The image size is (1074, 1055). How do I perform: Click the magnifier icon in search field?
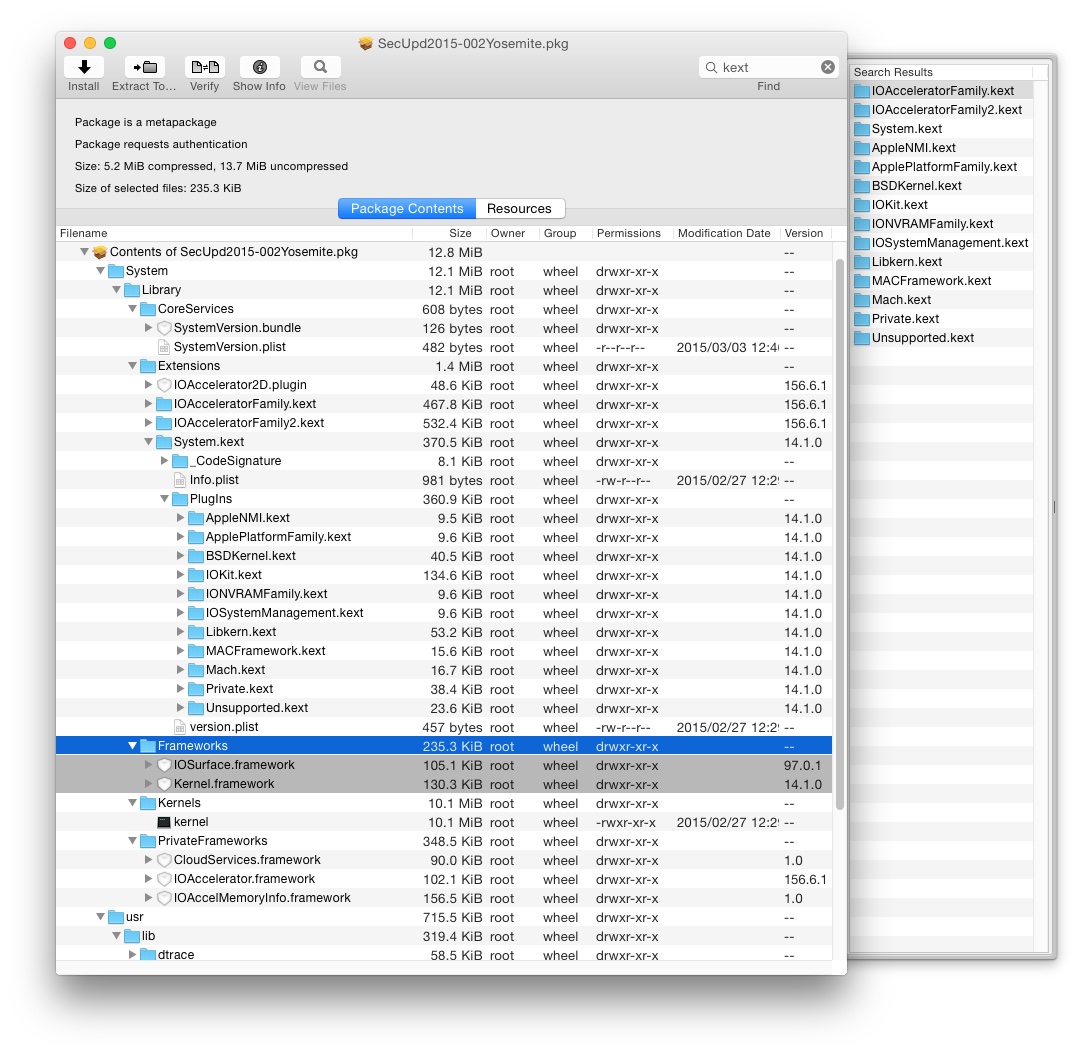(x=711, y=67)
